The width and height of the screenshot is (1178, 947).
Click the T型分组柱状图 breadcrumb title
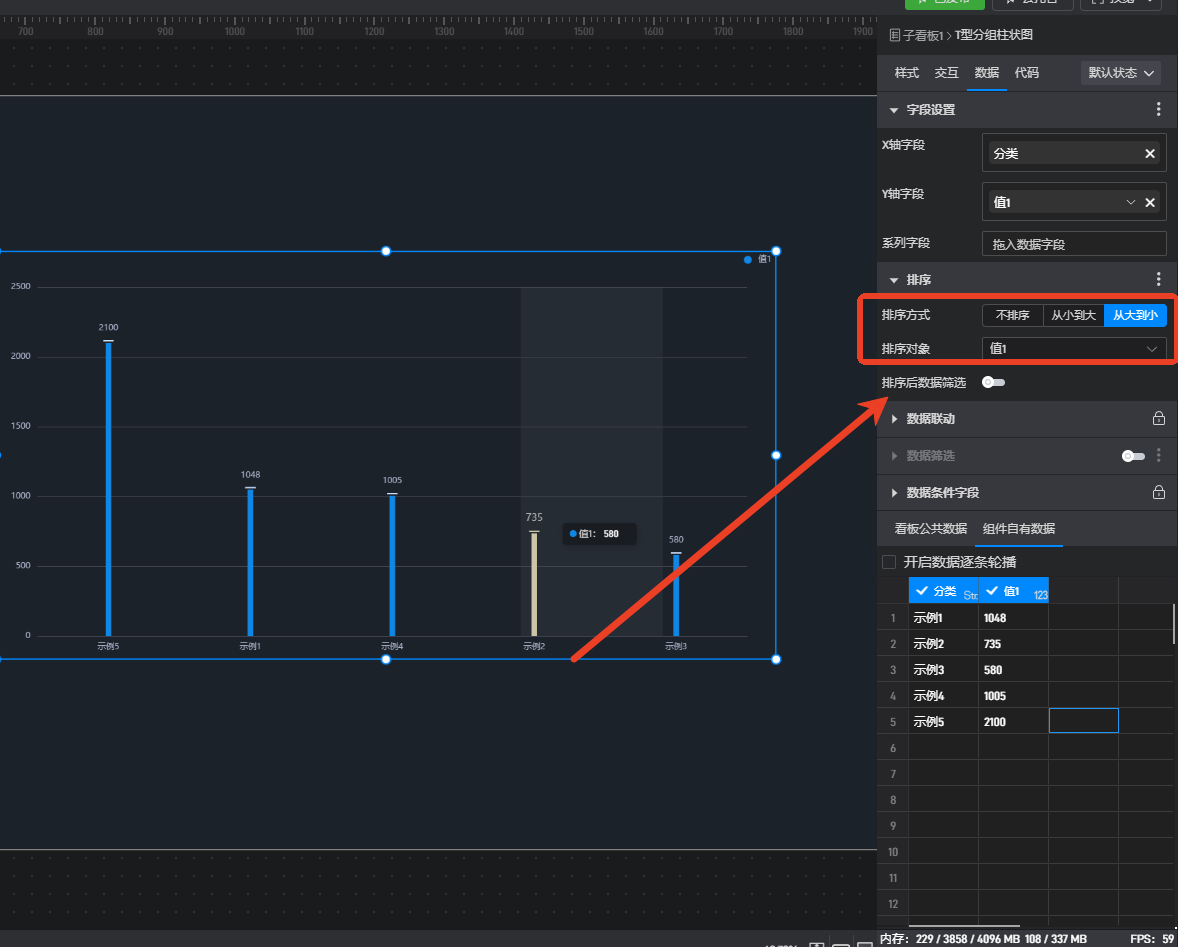point(993,35)
